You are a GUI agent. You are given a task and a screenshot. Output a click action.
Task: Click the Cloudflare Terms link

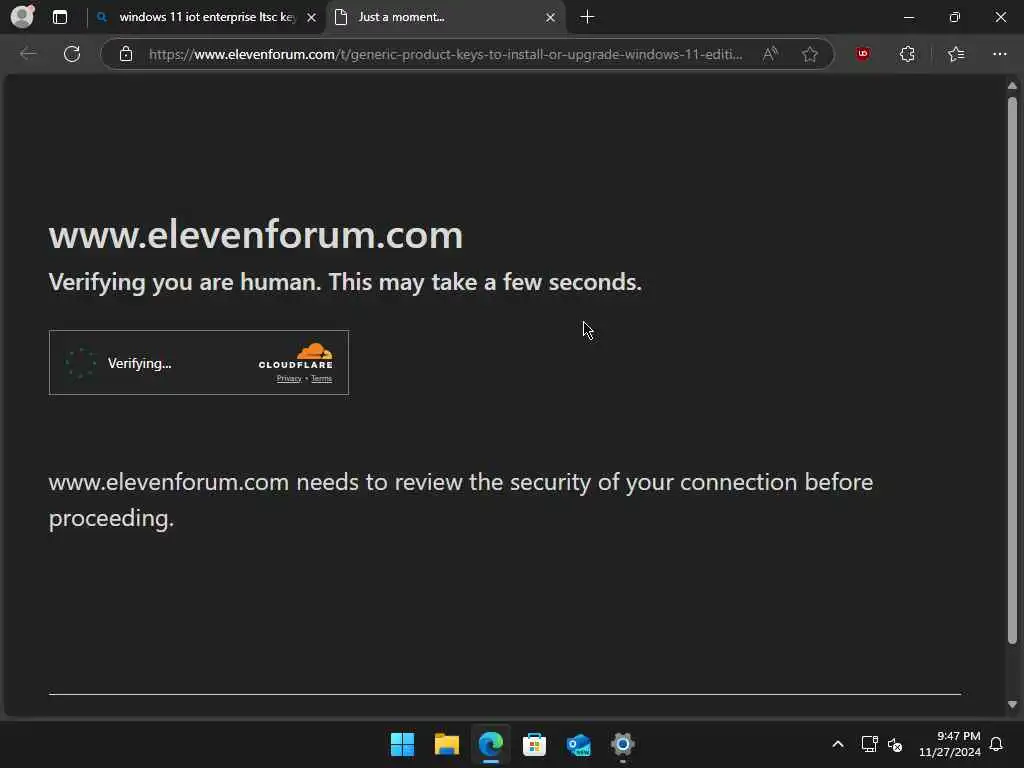321,379
